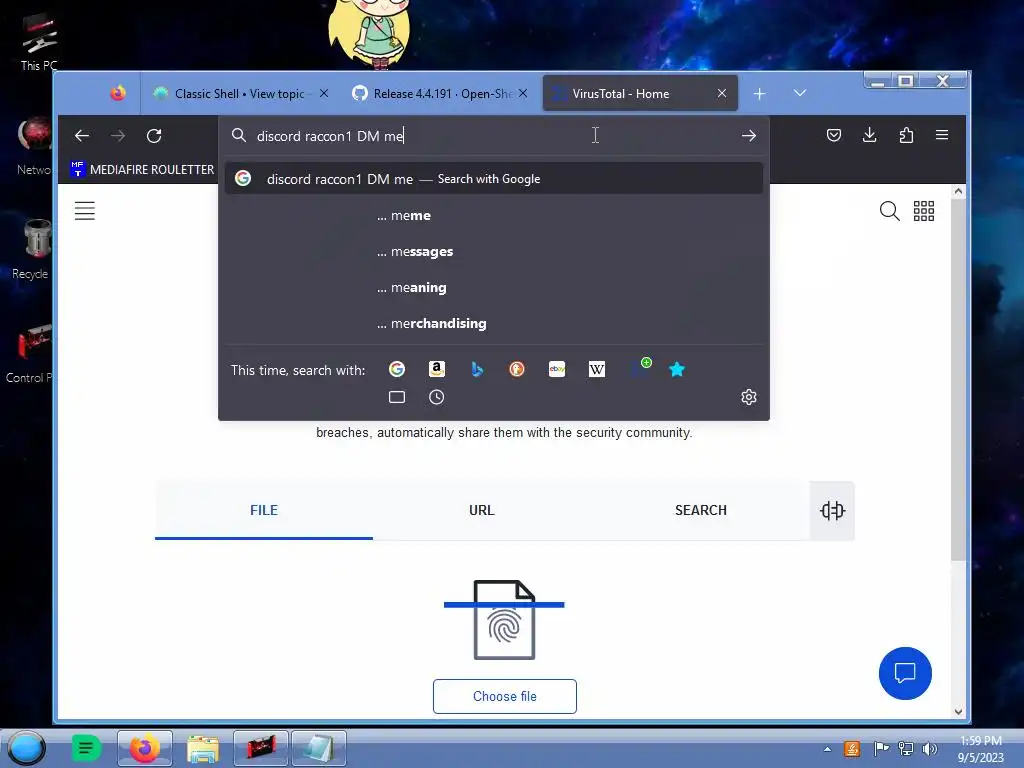Click the page scroll up arrow
Viewport: 1024px width, 768px height.
[x=958, y=191]
